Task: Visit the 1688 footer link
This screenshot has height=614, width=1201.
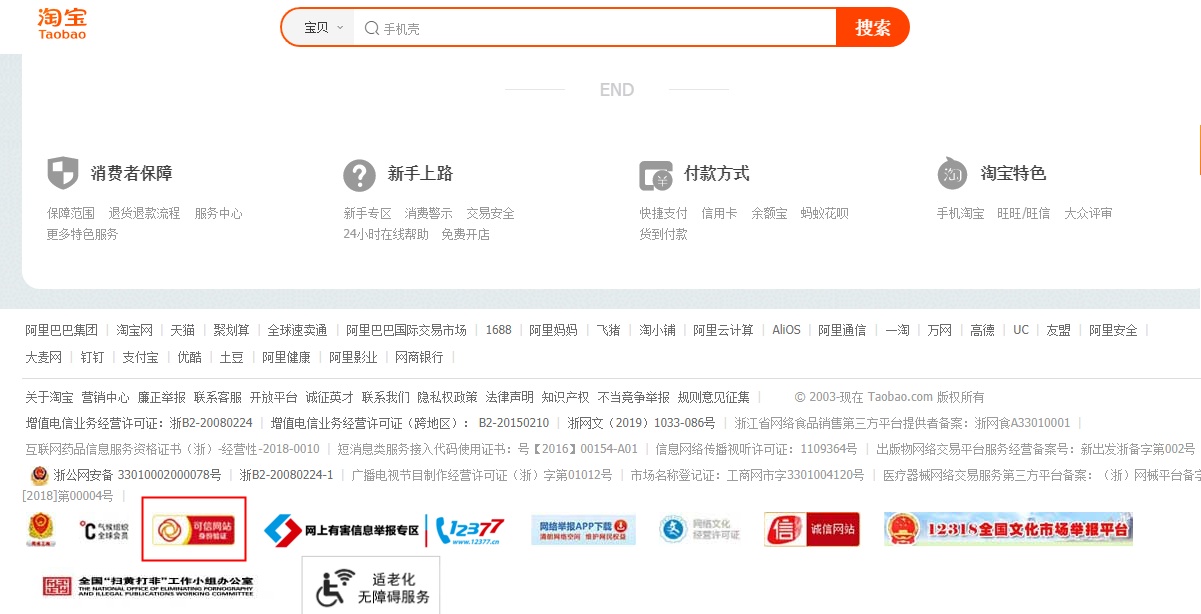Action: [498, 330]
